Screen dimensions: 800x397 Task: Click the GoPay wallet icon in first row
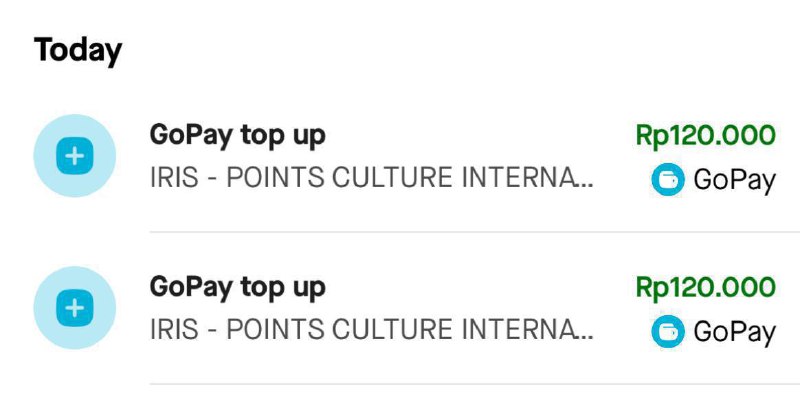point(667,180)
